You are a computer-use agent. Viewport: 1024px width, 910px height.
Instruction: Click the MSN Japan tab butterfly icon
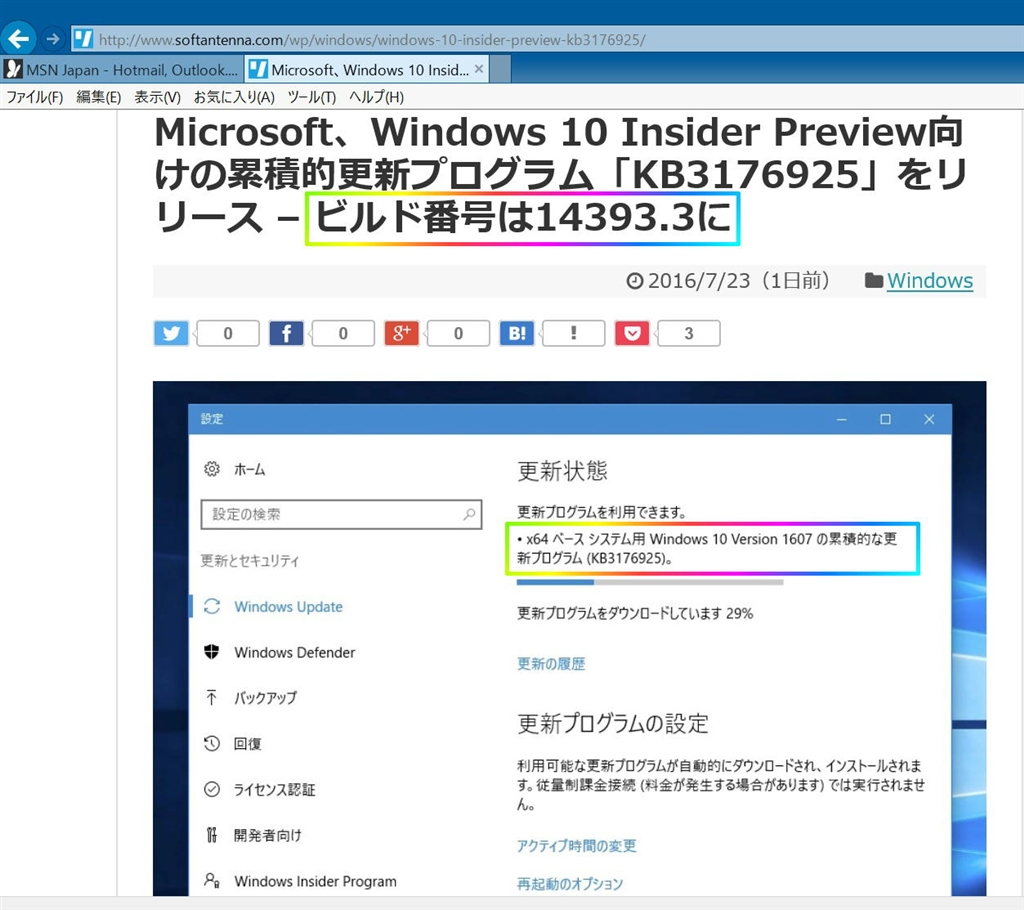tap(13, 69)
